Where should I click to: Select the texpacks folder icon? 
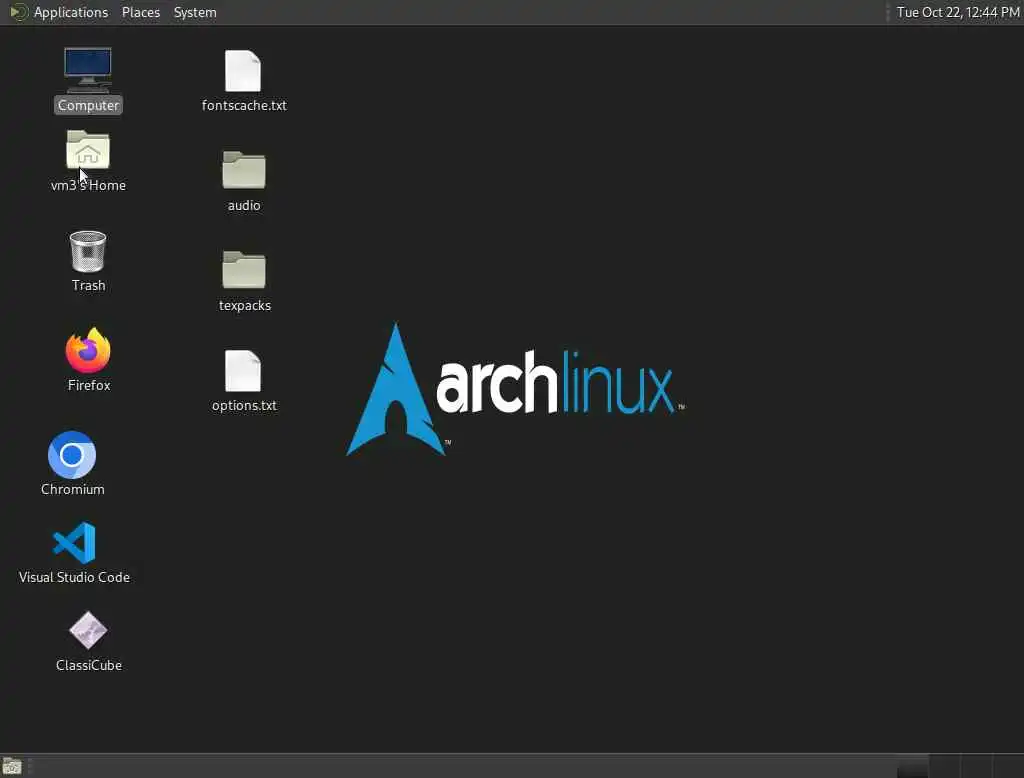pos(244,269)
